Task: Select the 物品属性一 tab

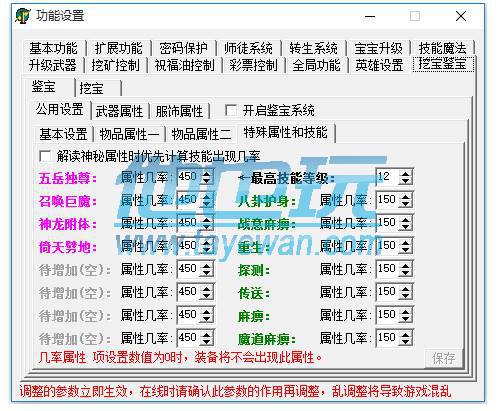Action: 129,134
